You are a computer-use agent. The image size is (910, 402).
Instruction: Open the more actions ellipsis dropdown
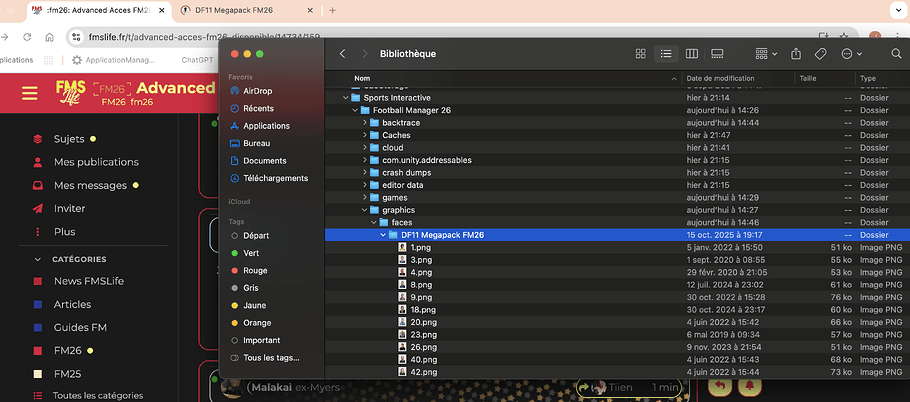[x=851, y=53]
